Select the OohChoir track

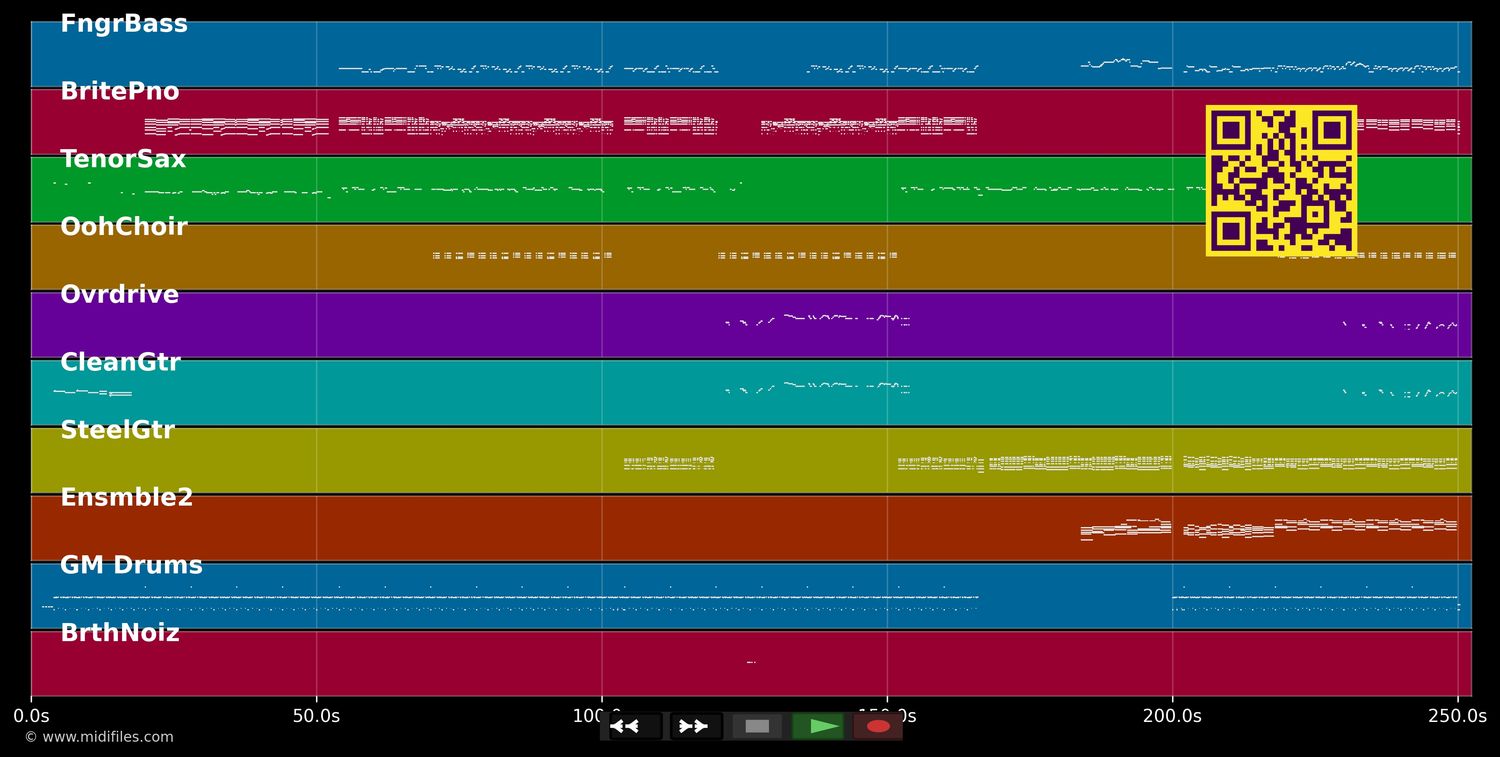point(123,226)
